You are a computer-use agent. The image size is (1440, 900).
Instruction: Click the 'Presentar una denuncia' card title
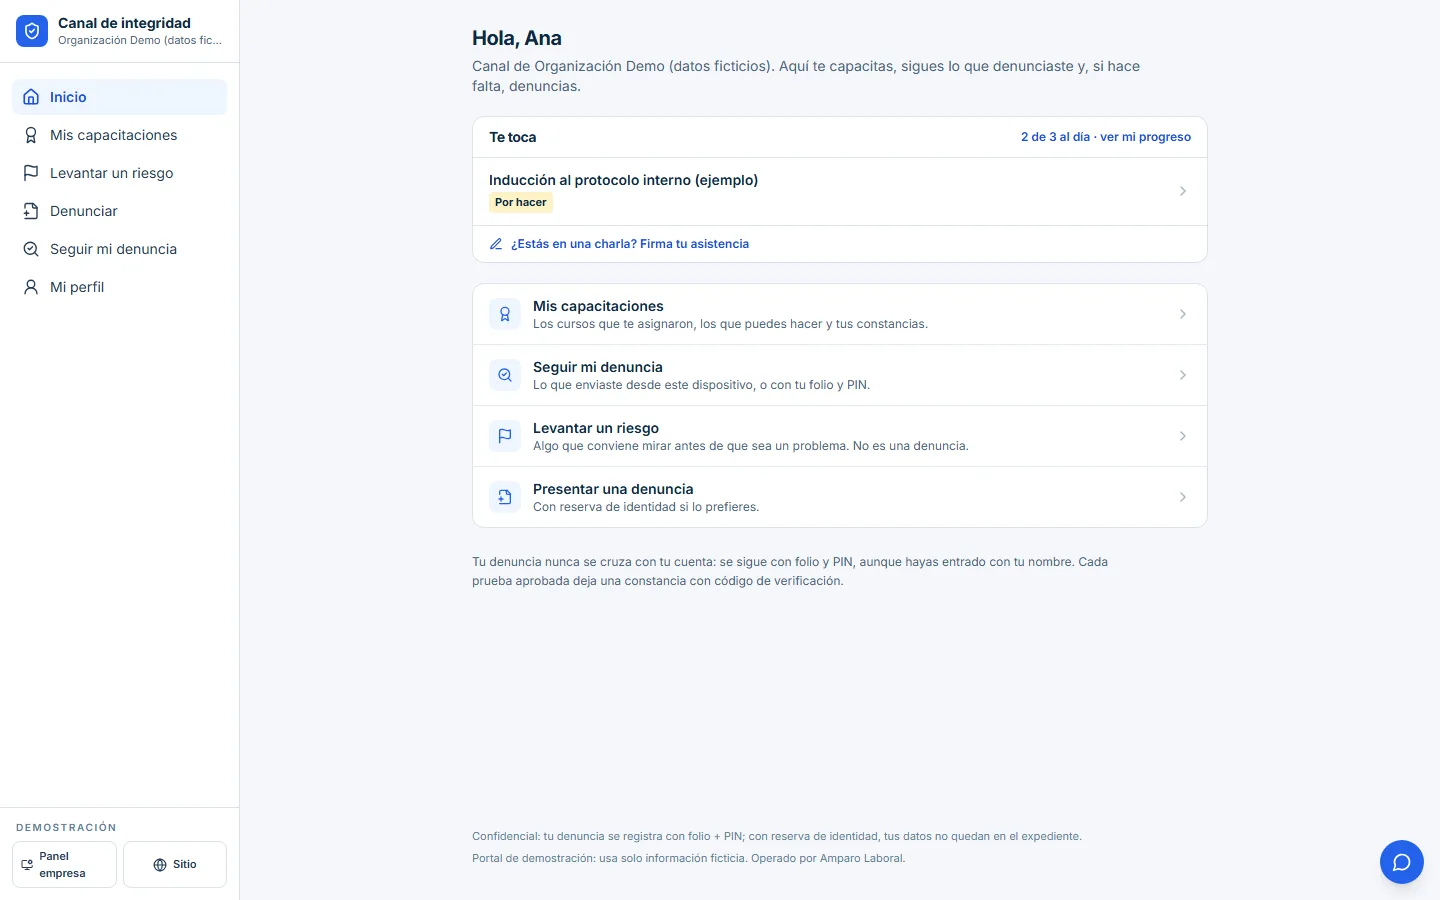(x=613, y=489)
